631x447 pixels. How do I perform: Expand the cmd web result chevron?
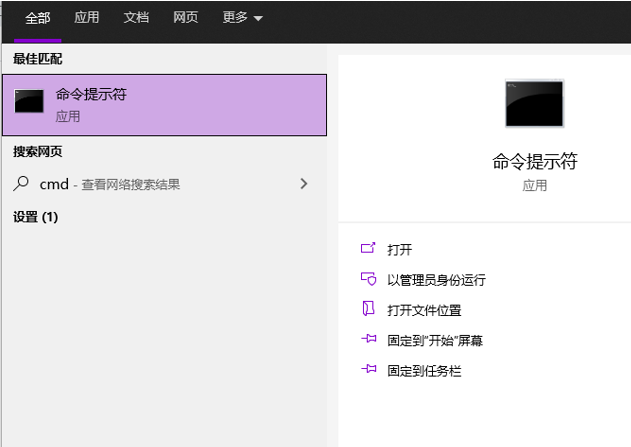[304, 184]
